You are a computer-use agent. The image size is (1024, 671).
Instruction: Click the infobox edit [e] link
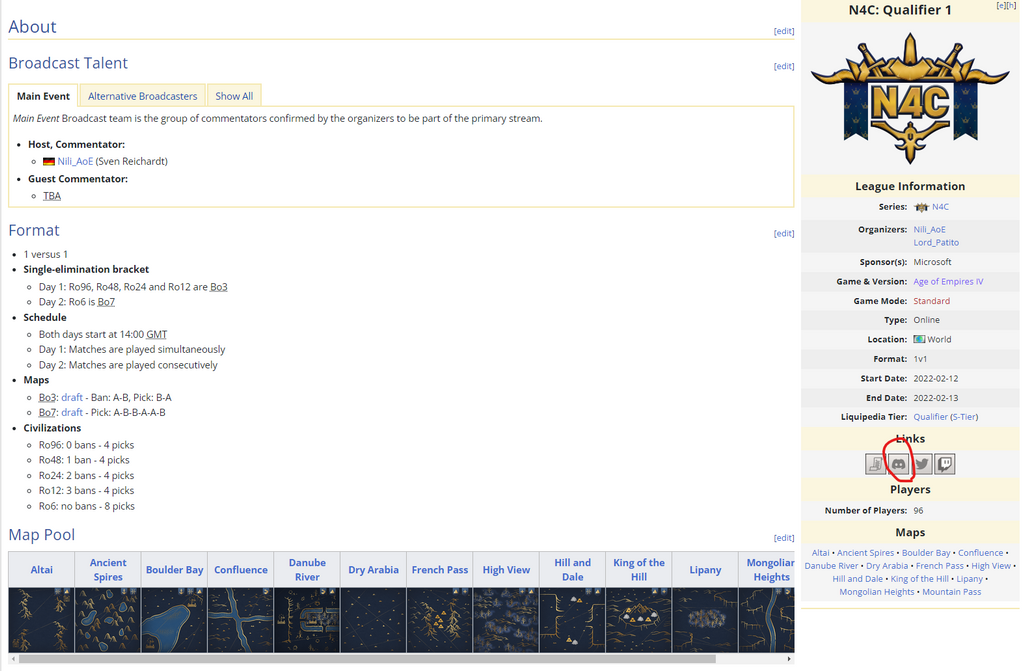click(1001, 5)
